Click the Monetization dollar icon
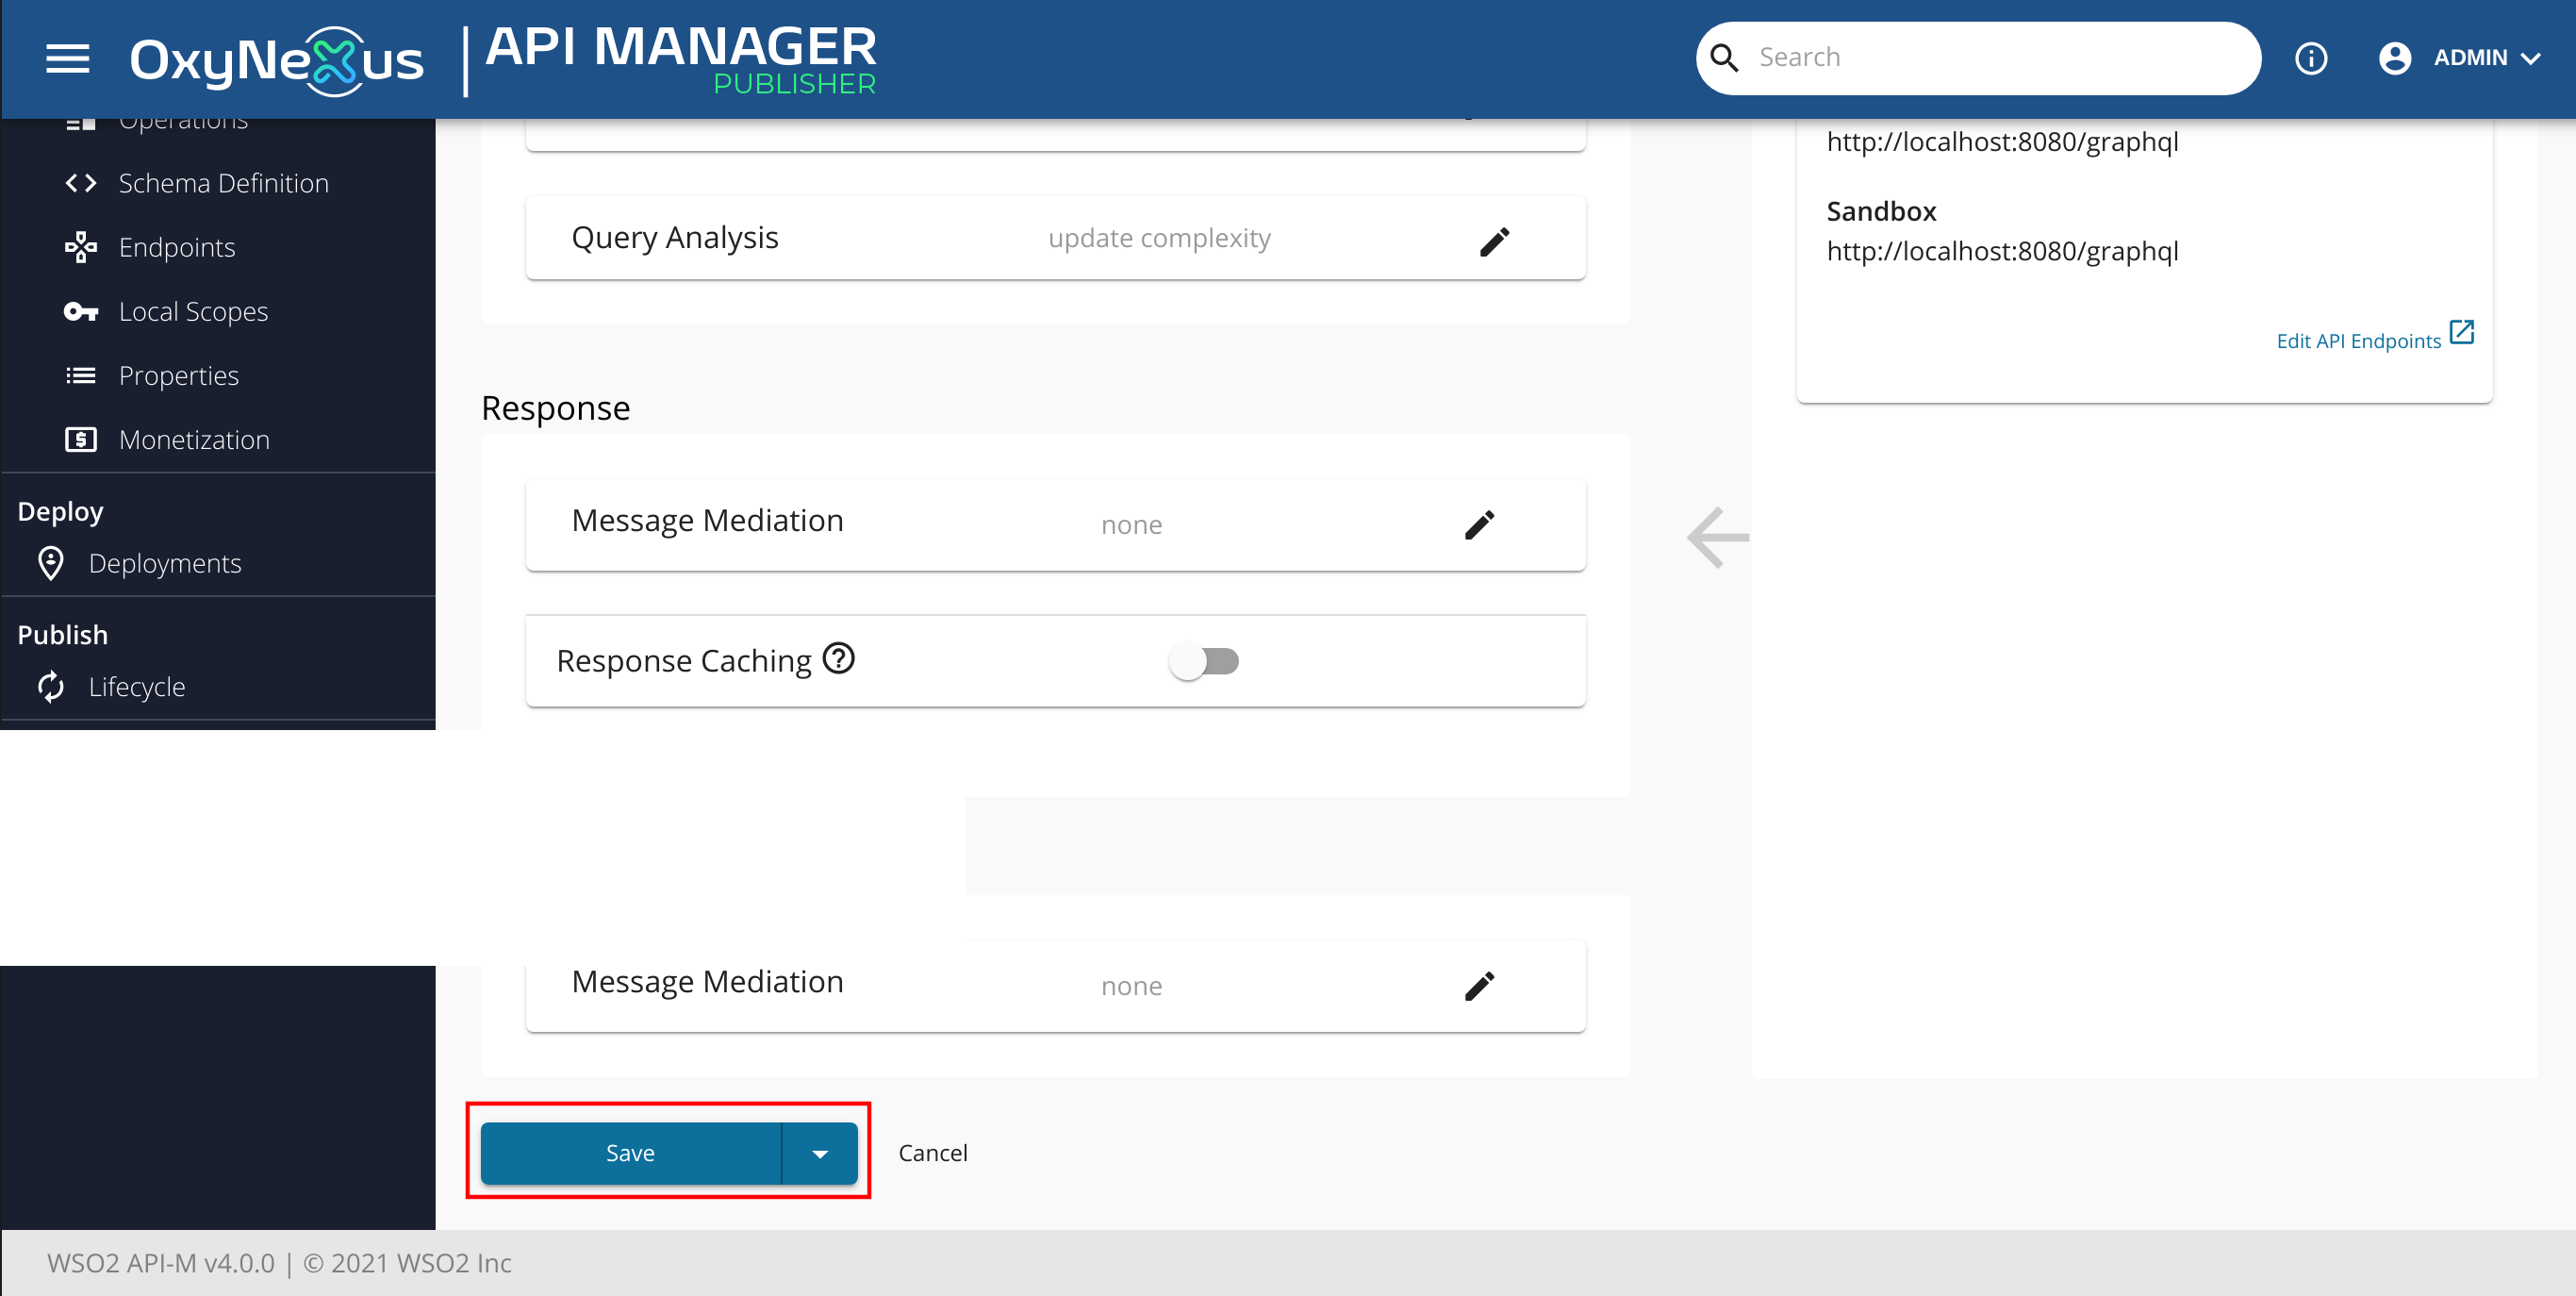The height and width of the screenshot is (1296, 2576). 80,439
